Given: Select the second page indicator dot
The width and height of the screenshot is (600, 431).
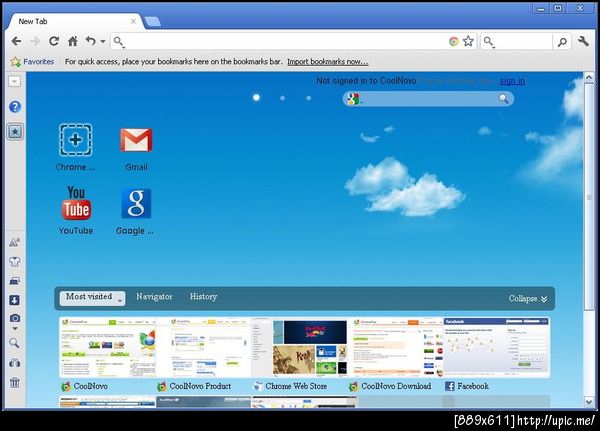Looking at the screenshot, I should tap(282, 98).
